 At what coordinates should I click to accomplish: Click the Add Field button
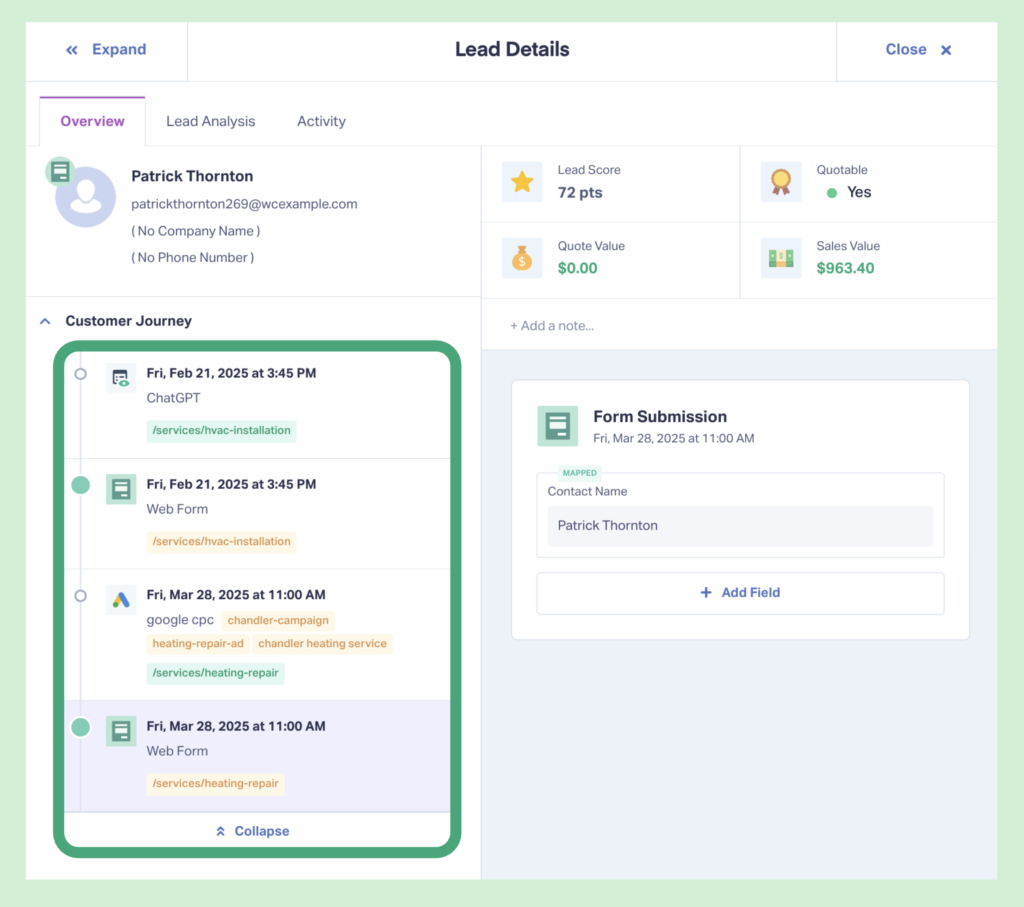[x=740, y=592]
